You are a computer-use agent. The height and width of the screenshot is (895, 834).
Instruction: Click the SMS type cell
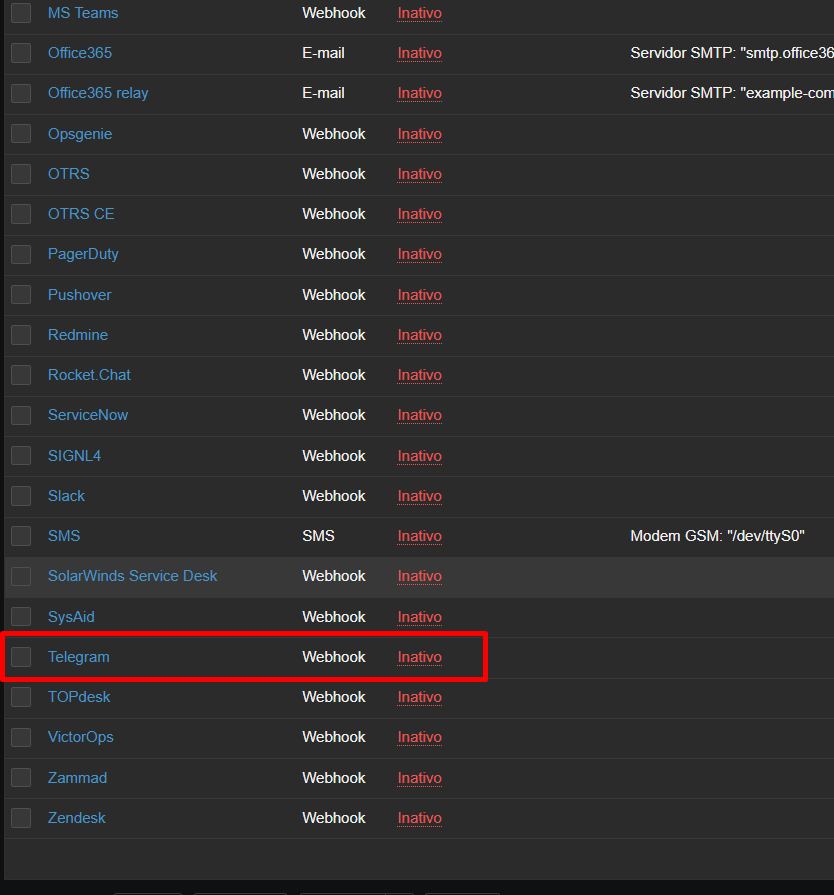click(319, 536)
